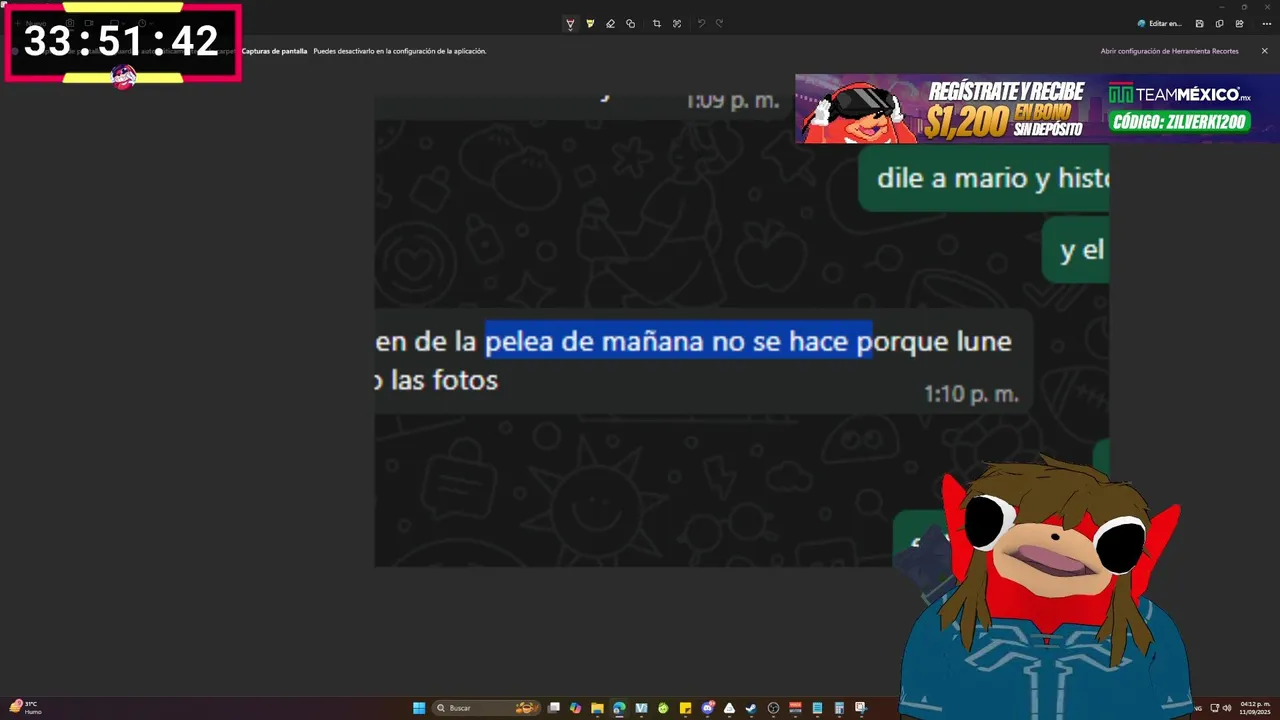
Task: Copy the snip to clipboard
Action: [x=1219, y=24]
